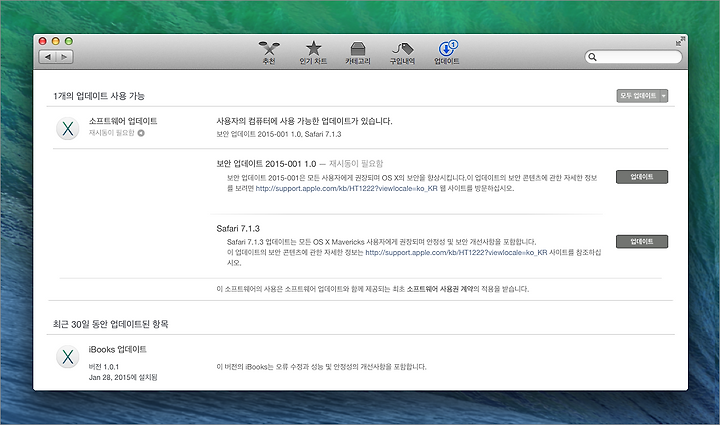The height and width of the screenshot is (425, 720).
Task: Update 보안 업데이트 2015-001 with its button
Action: 641,177
